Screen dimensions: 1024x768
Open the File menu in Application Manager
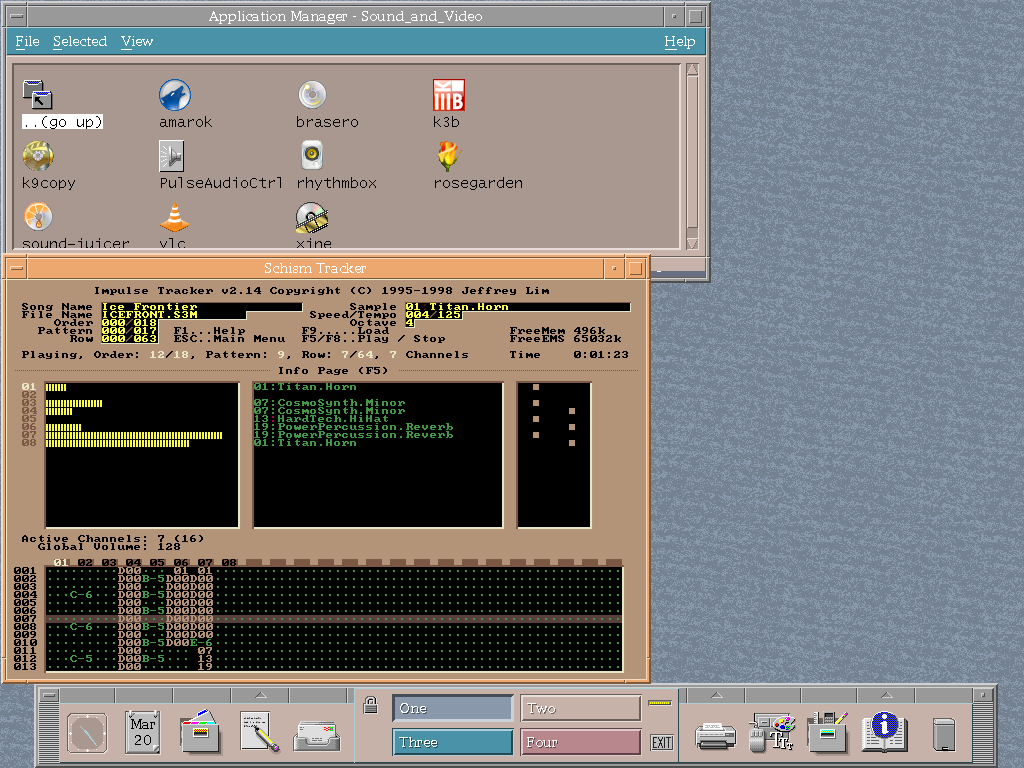(28, 41)
